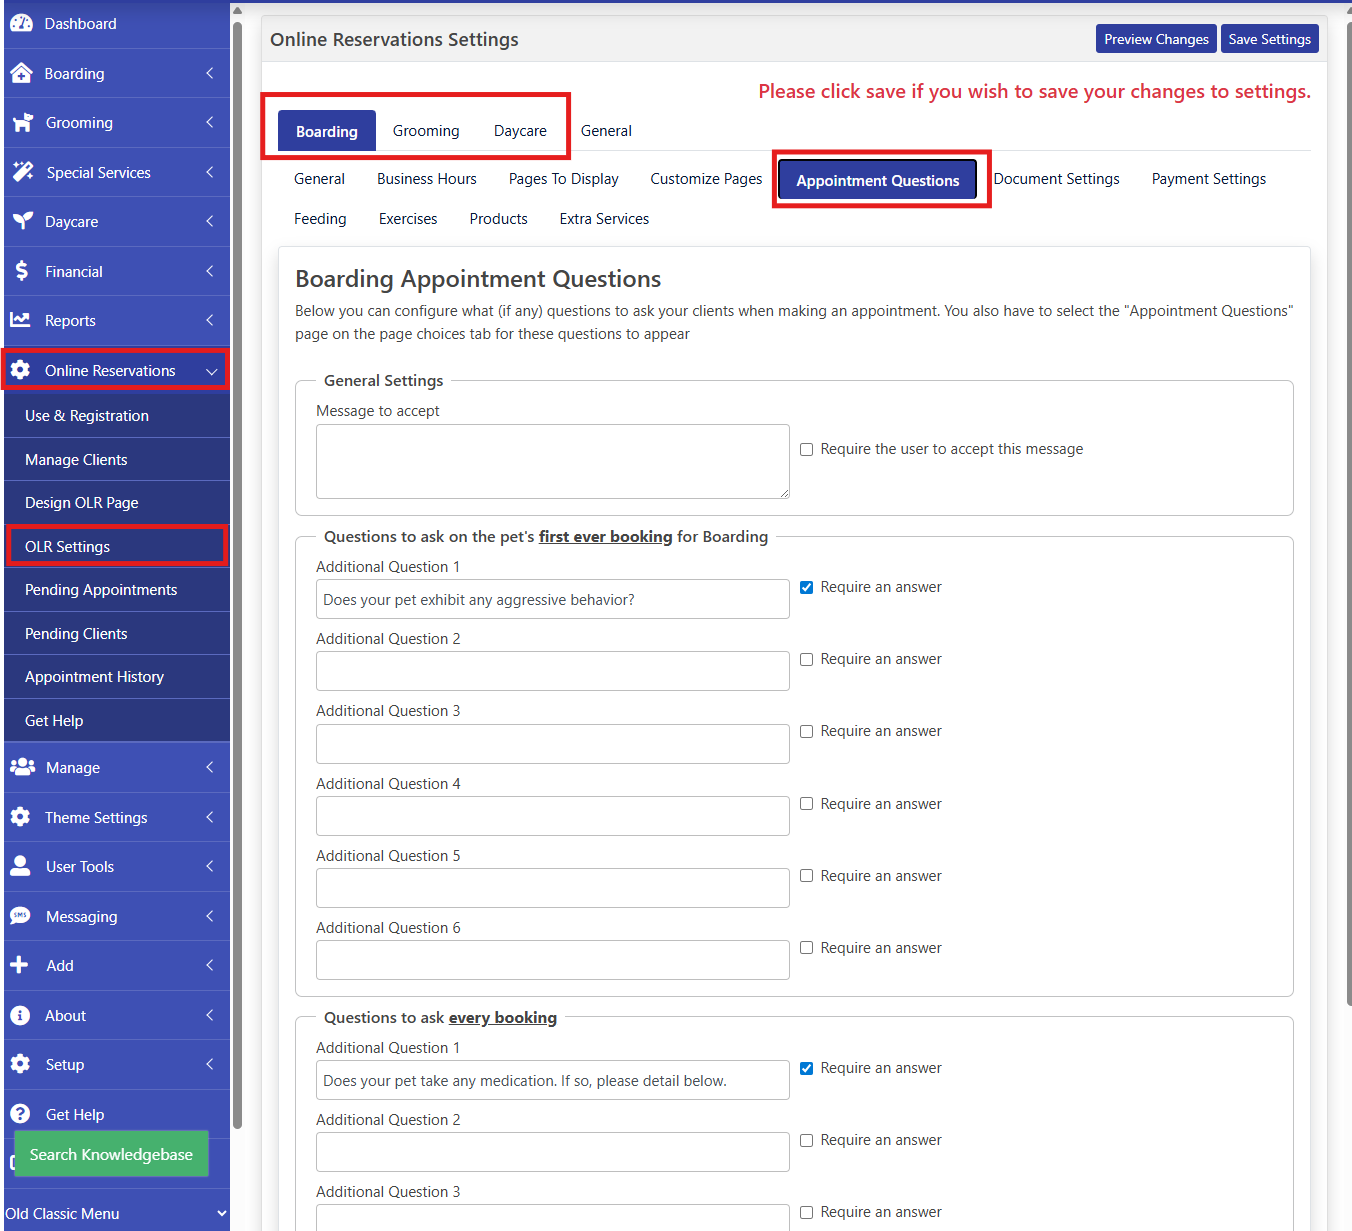1352x1231 pixels.
Task: Open the Old Classic Menu dropdown
Action: click(x=117, y=1213)
